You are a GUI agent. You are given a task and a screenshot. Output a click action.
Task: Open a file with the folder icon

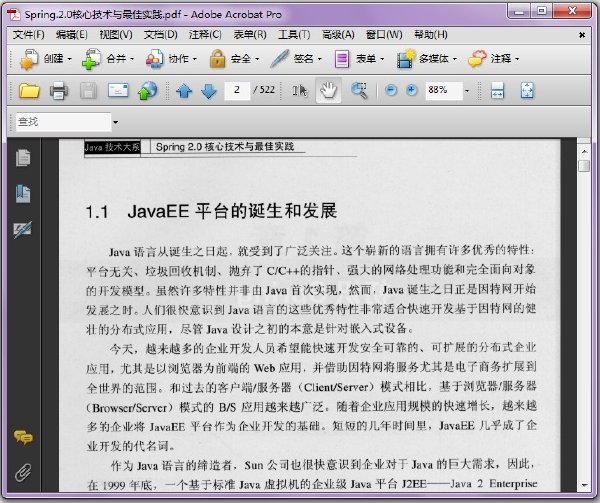(x=29, y=91)
